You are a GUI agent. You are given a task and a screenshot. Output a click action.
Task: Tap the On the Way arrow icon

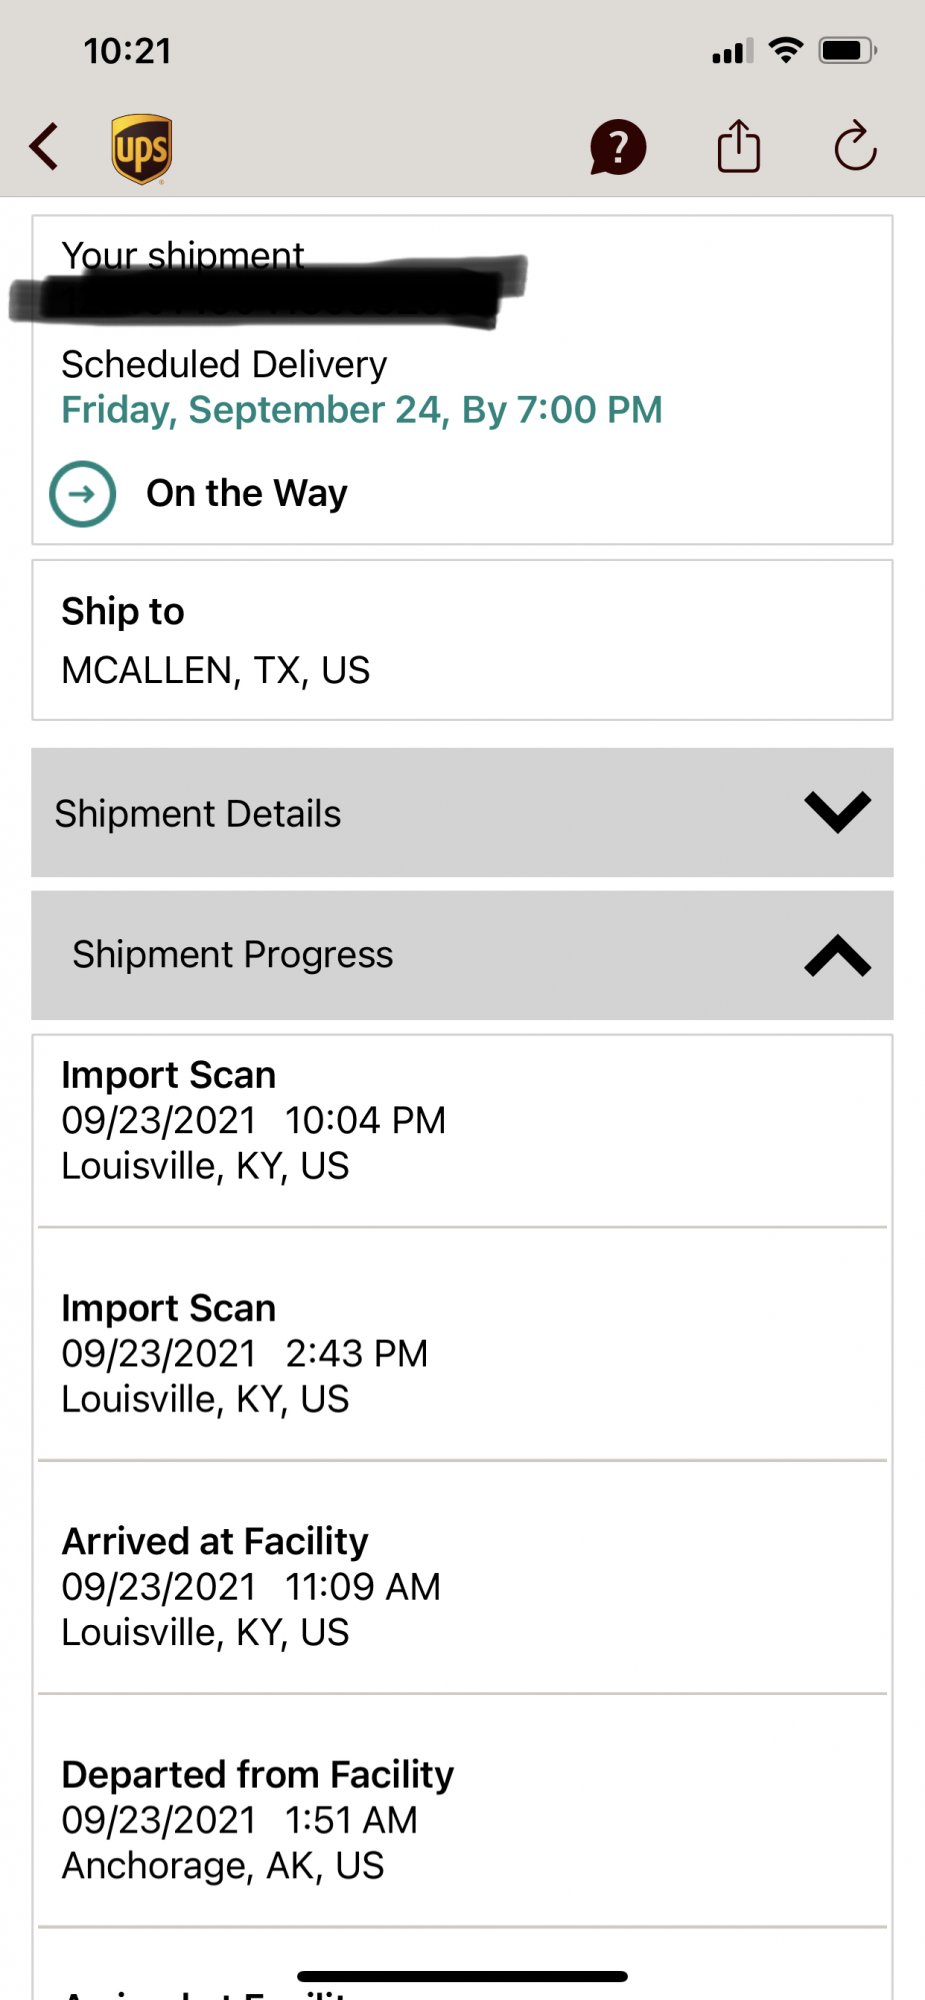[83, 493]
